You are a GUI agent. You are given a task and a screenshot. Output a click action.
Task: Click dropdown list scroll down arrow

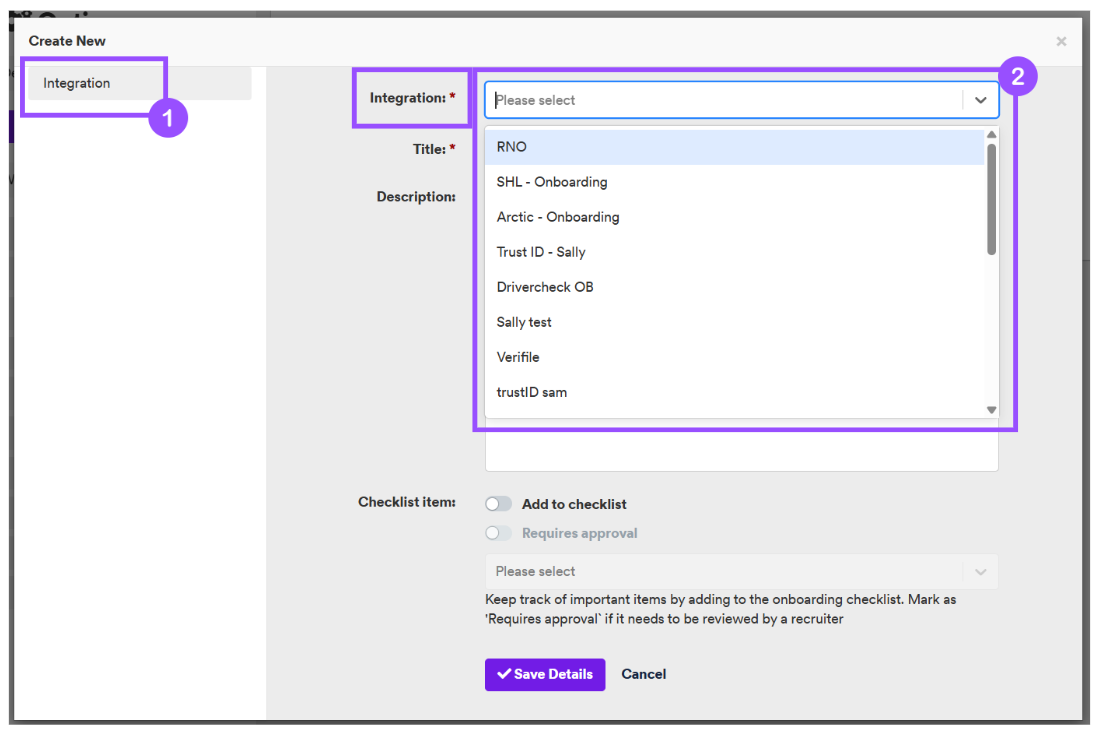(x=991, y=410)
